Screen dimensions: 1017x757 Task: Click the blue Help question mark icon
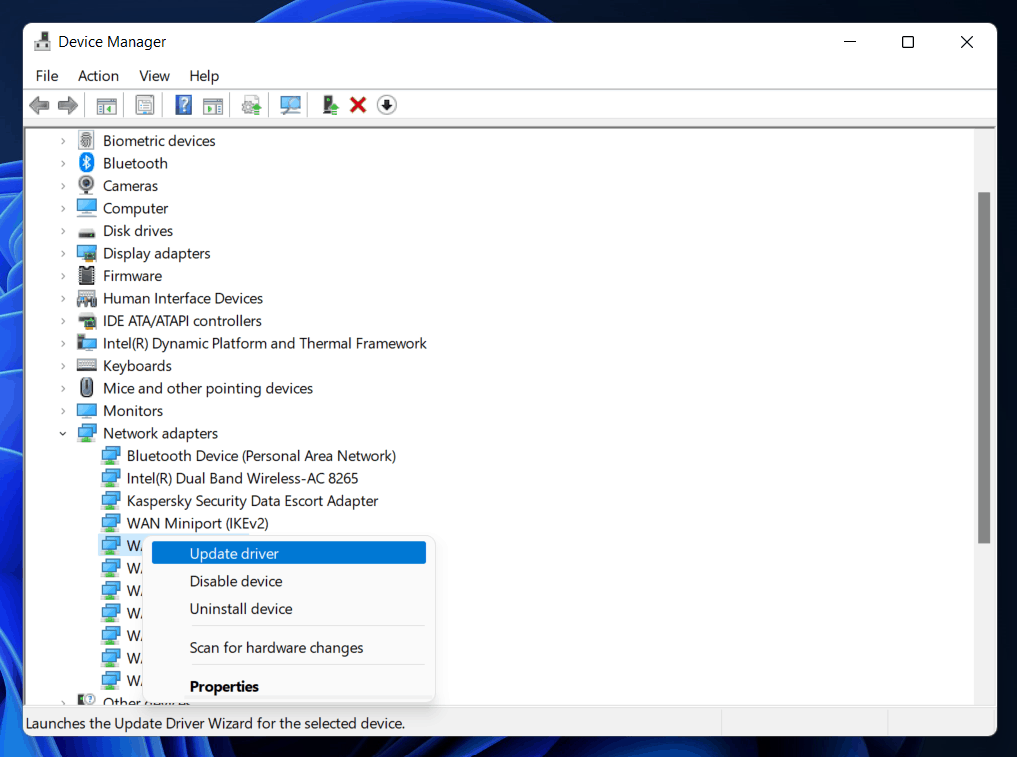tap(183, 105)
